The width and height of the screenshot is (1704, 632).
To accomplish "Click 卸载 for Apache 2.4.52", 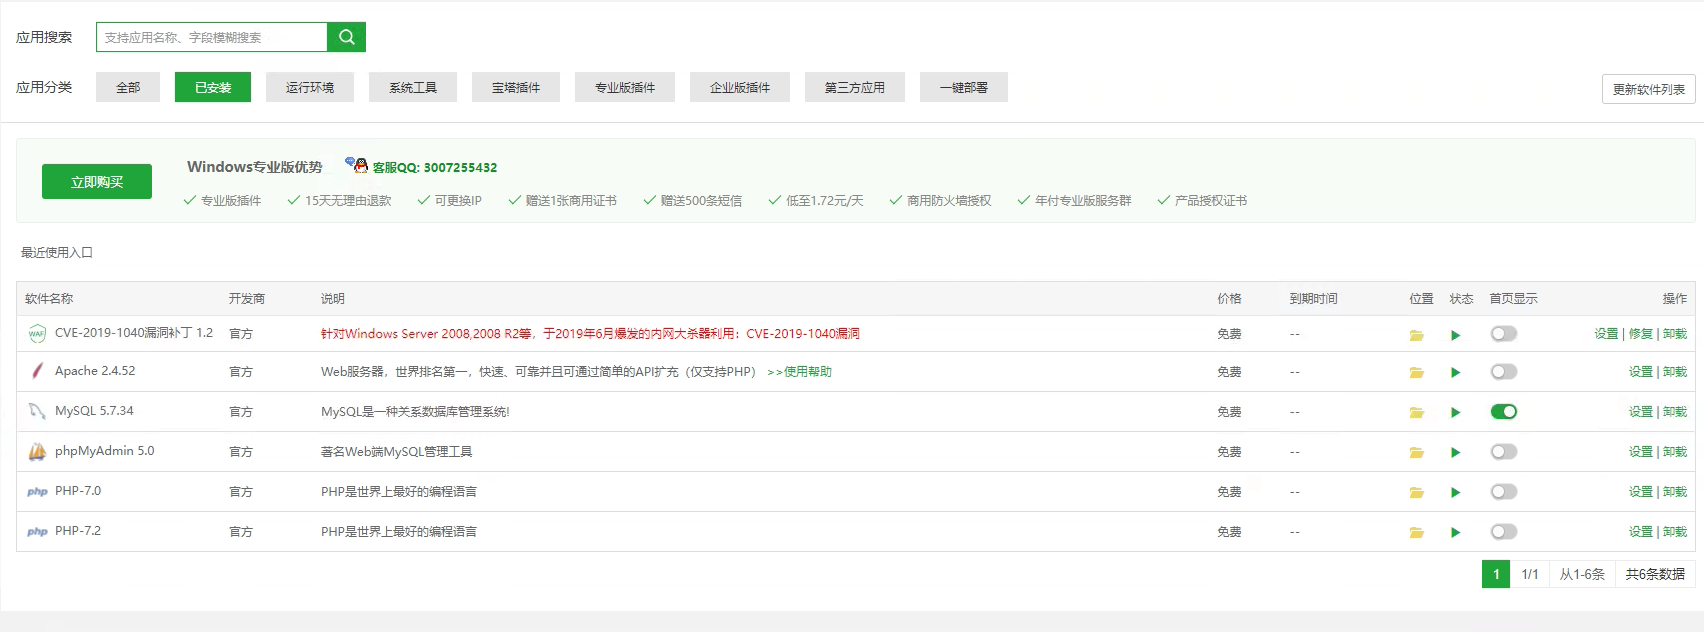I will tap(1675, 372).
